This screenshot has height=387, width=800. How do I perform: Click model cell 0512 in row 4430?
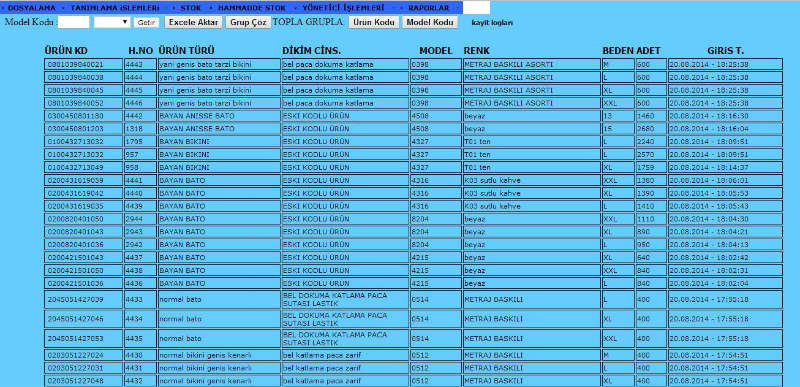pos(436,355)
